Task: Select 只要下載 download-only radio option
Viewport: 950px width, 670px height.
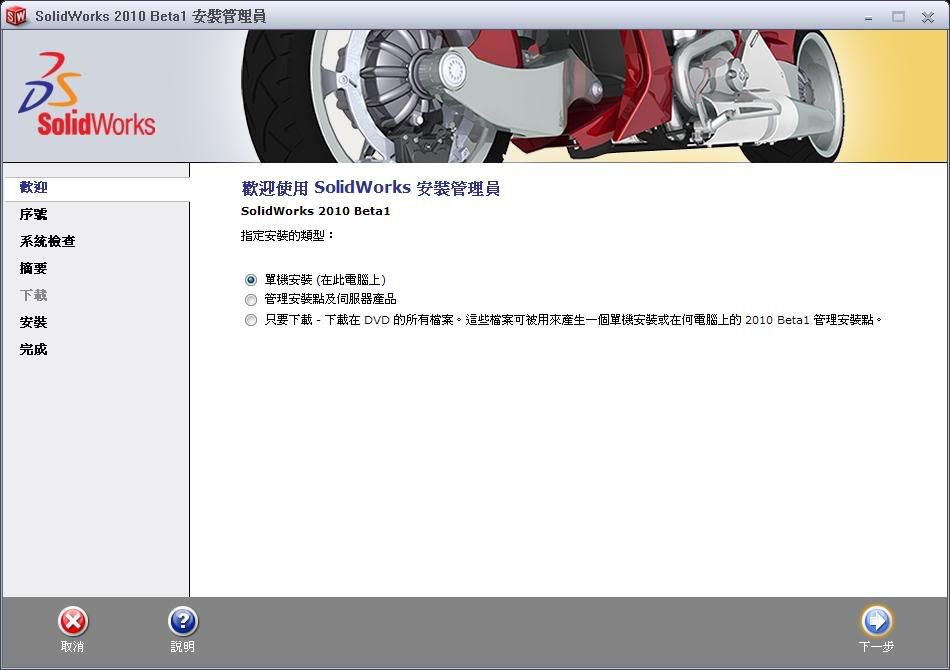Action: point(251,320)
